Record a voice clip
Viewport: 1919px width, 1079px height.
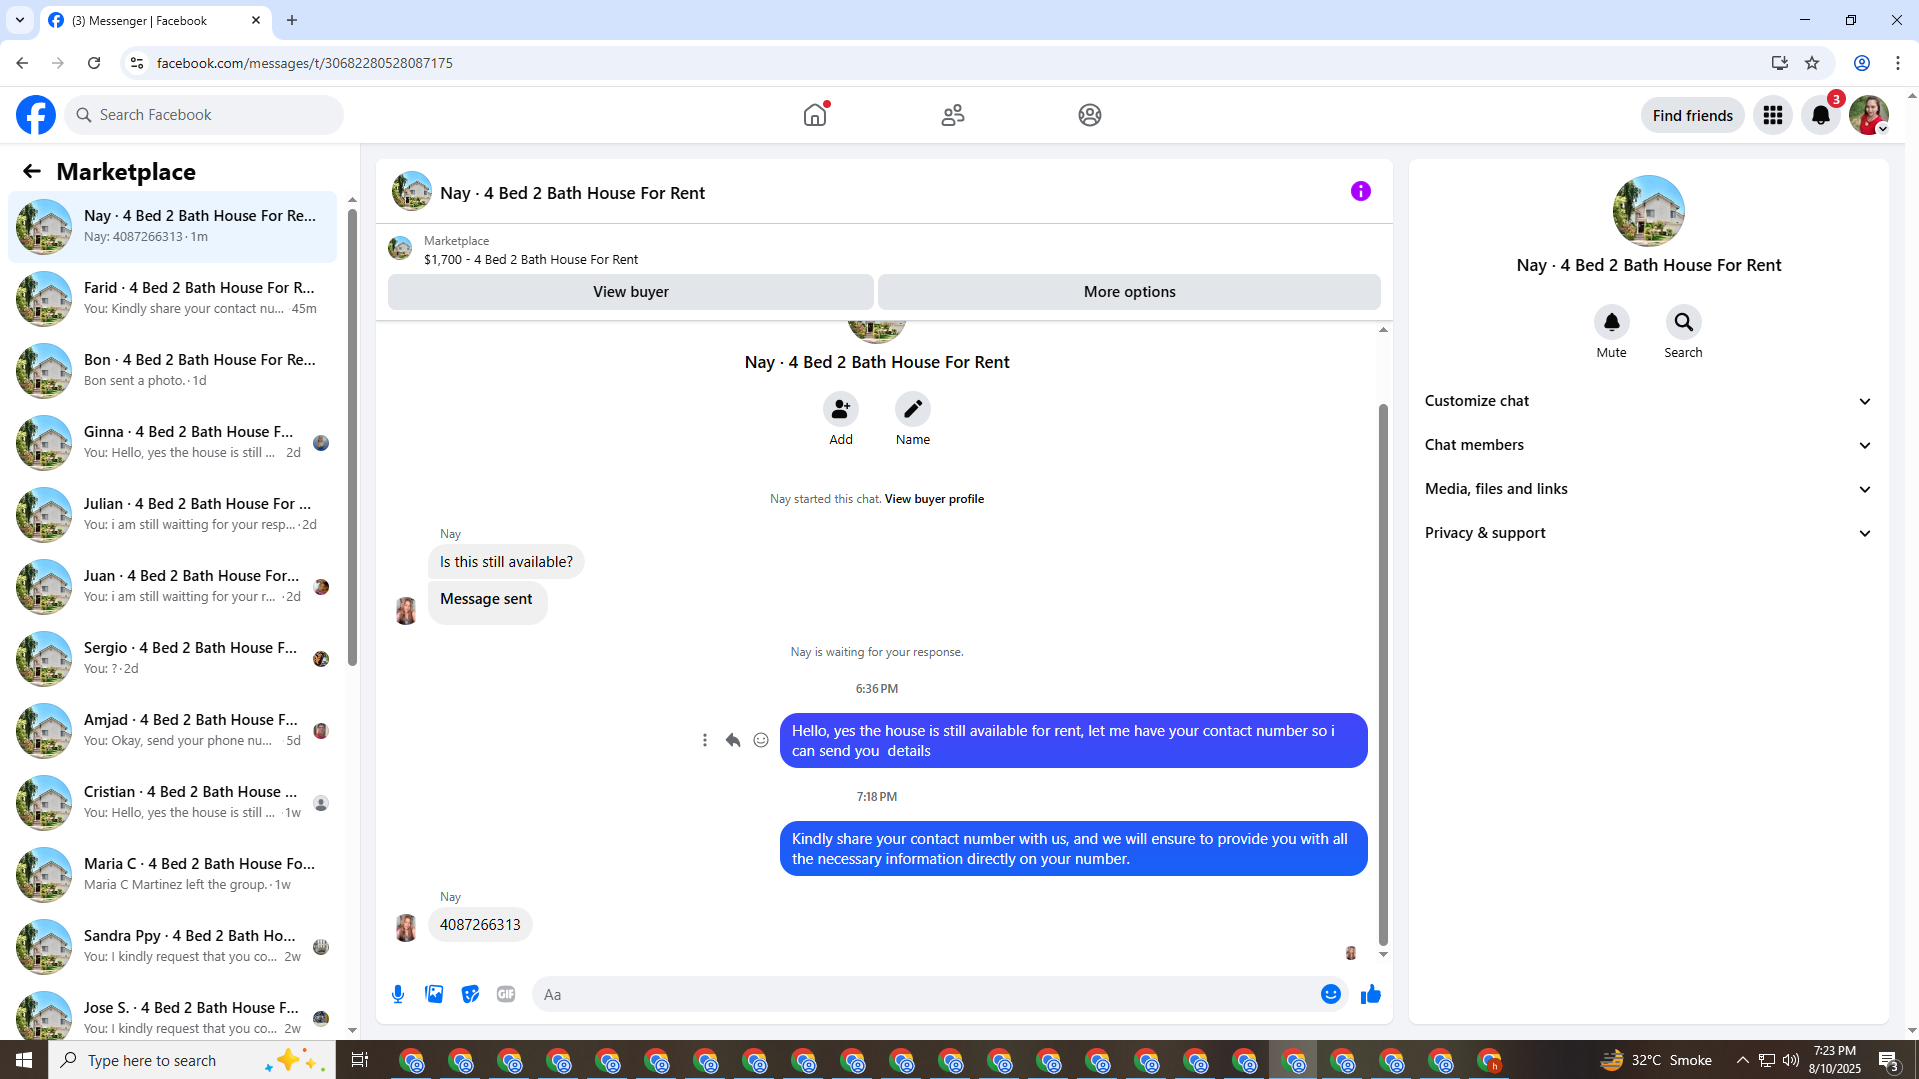click(398, 994)
